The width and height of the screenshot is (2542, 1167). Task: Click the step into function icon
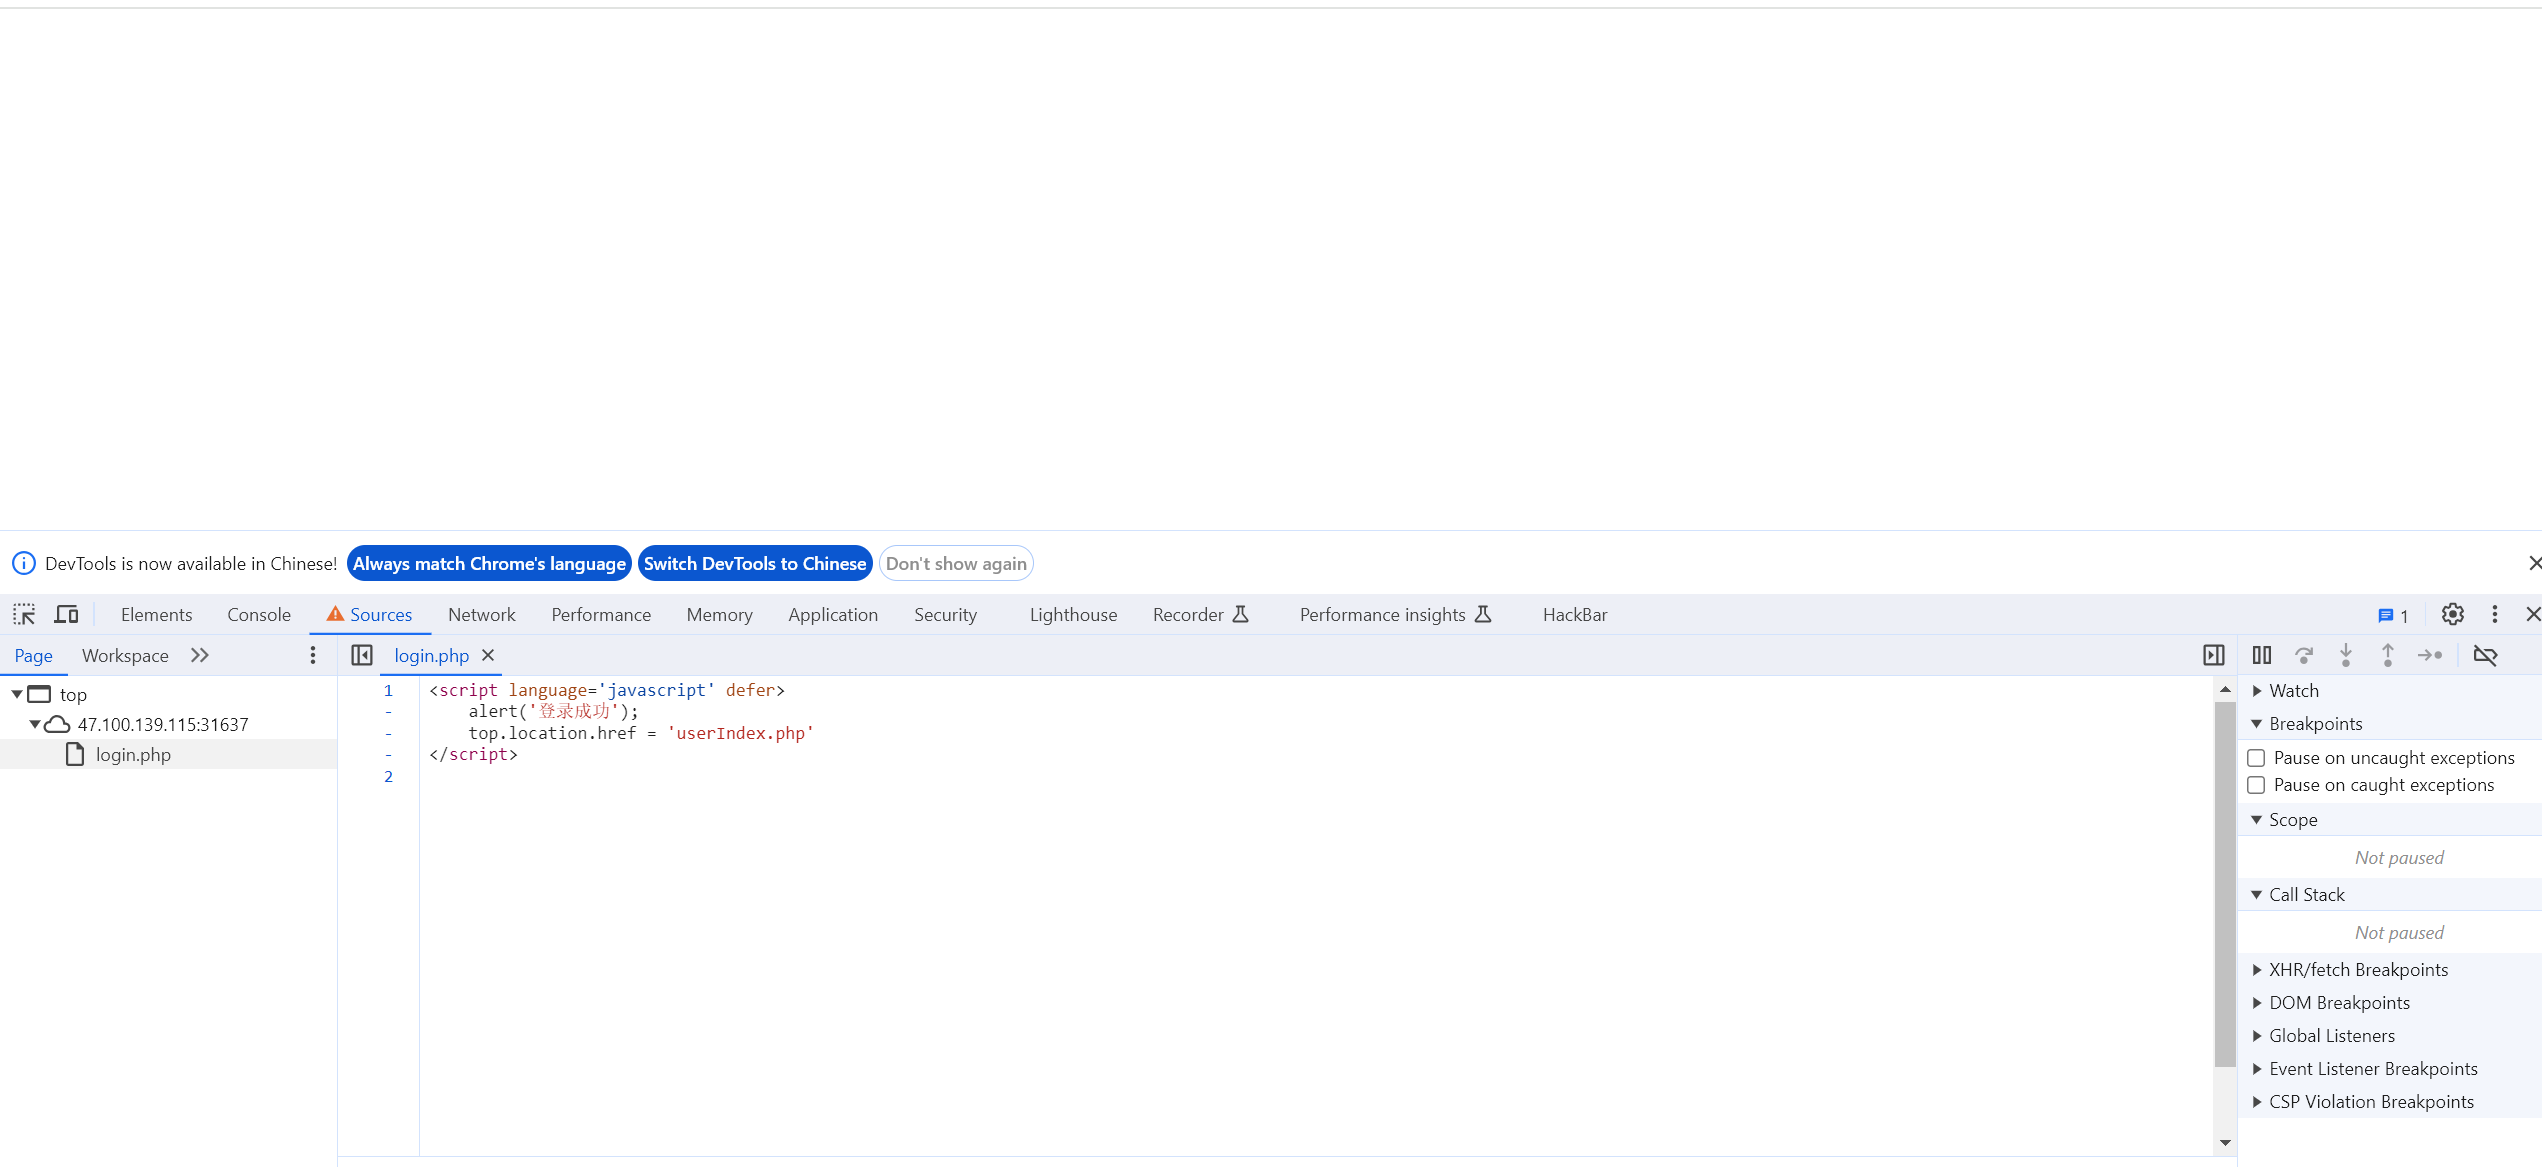coord(2346,655)
